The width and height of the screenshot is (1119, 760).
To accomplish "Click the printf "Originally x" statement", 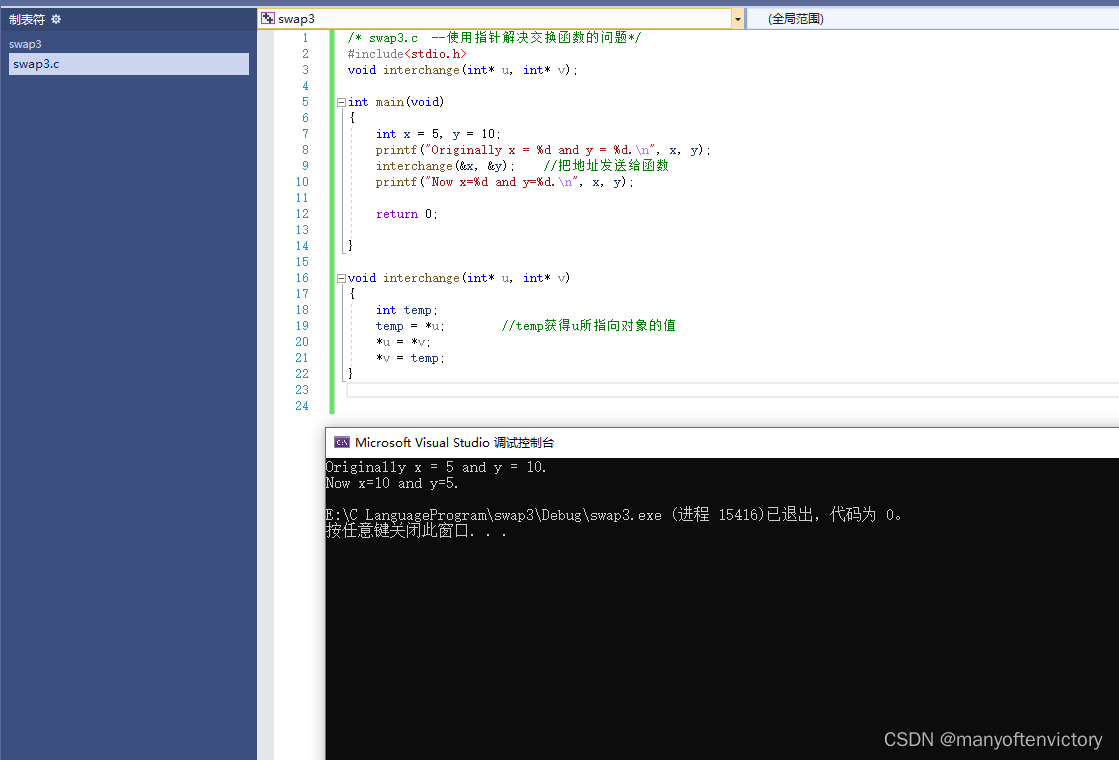I will (x=543, y=150).
